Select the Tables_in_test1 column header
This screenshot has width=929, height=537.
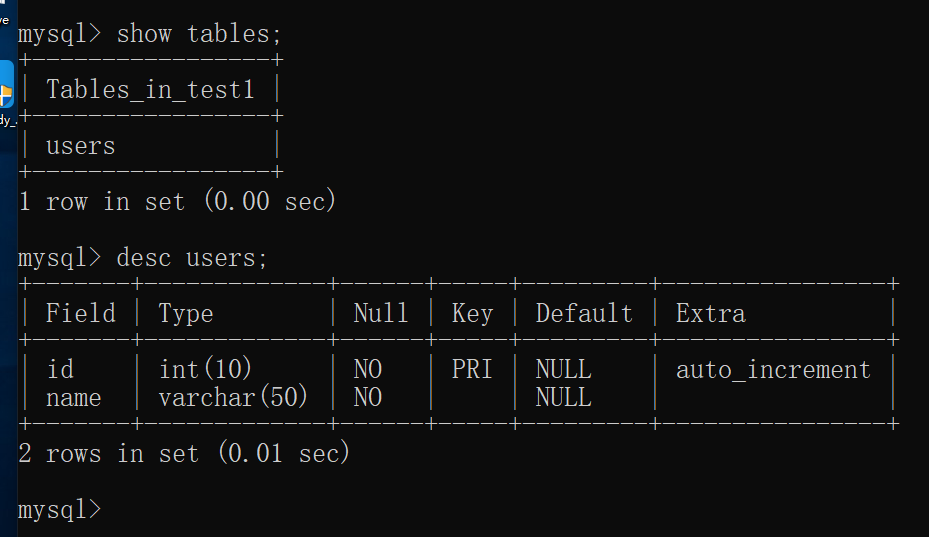click(x=150, y=90)
